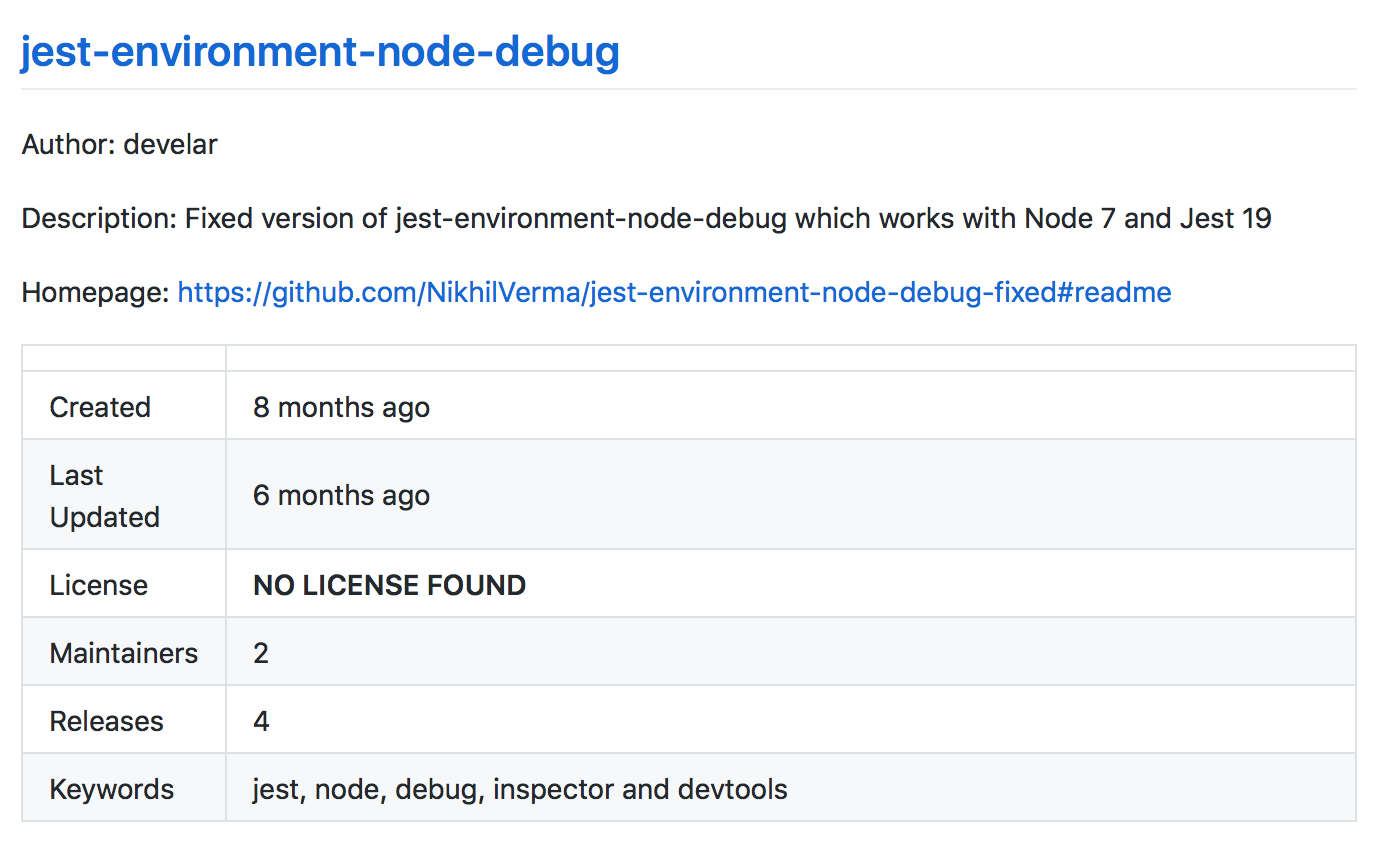Click the empty right table header cell

click(x=790, y=358)
